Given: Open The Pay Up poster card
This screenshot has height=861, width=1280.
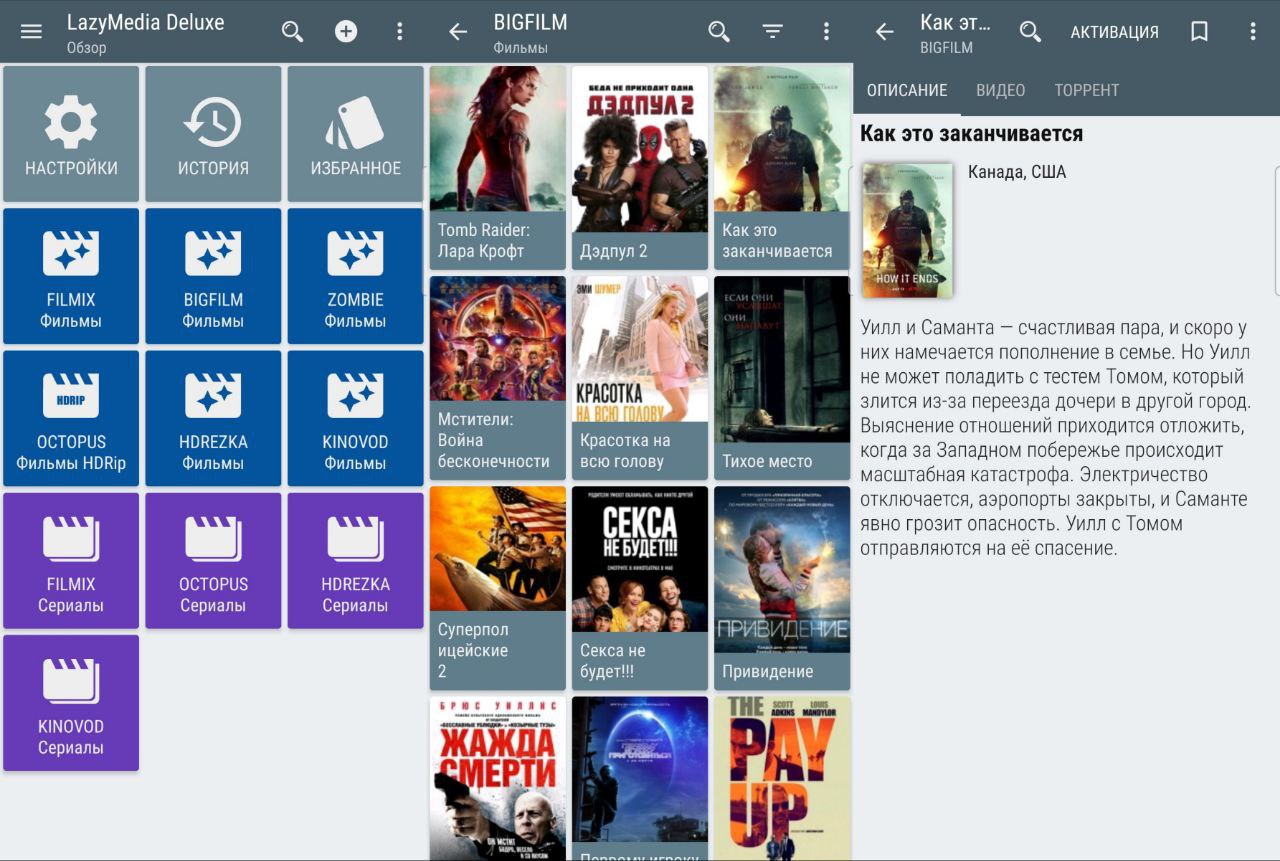Looking at the screenshot, I should click(782, 778).
